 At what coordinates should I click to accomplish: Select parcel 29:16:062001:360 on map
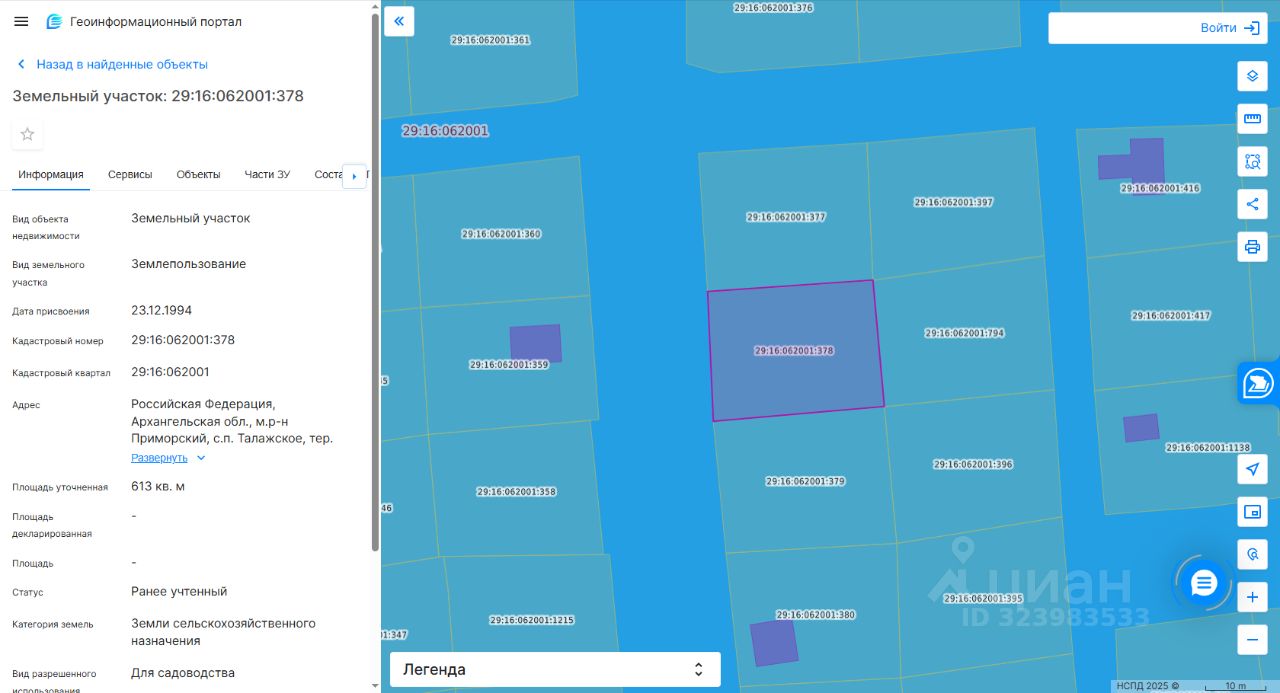pyautogui.click(x=501, y=234)
